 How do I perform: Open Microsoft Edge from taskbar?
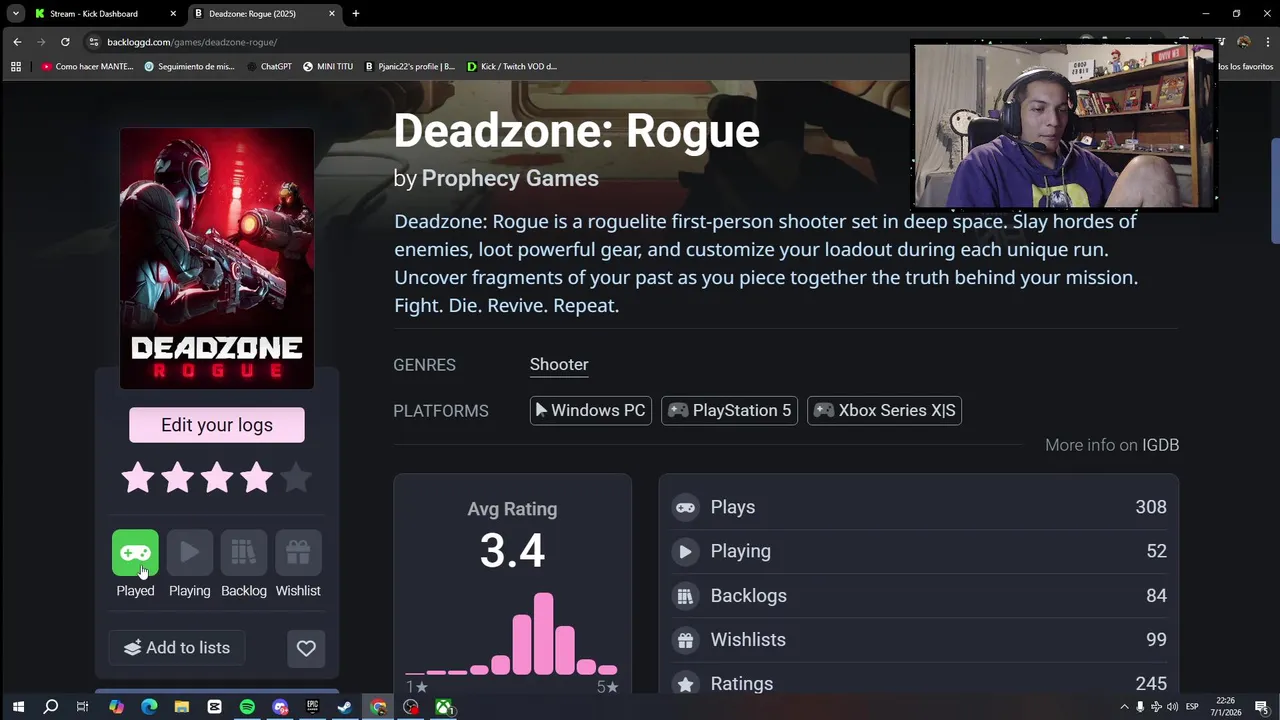pyautogui.click(x=149, y=707)
